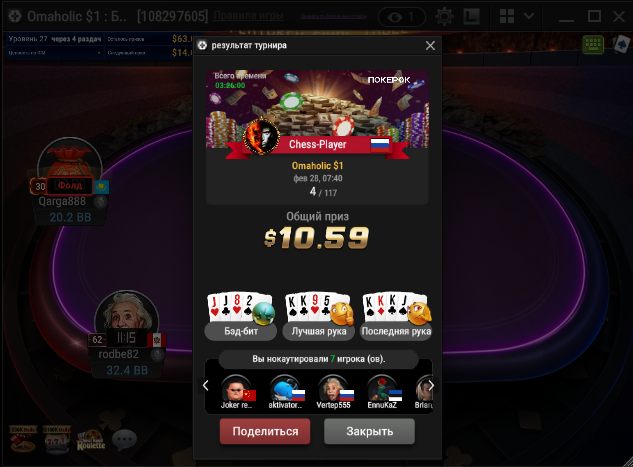Screen dimensions: 633x467
Task: Launch the Roulette mini-game icon
Action: pos(91,440)
